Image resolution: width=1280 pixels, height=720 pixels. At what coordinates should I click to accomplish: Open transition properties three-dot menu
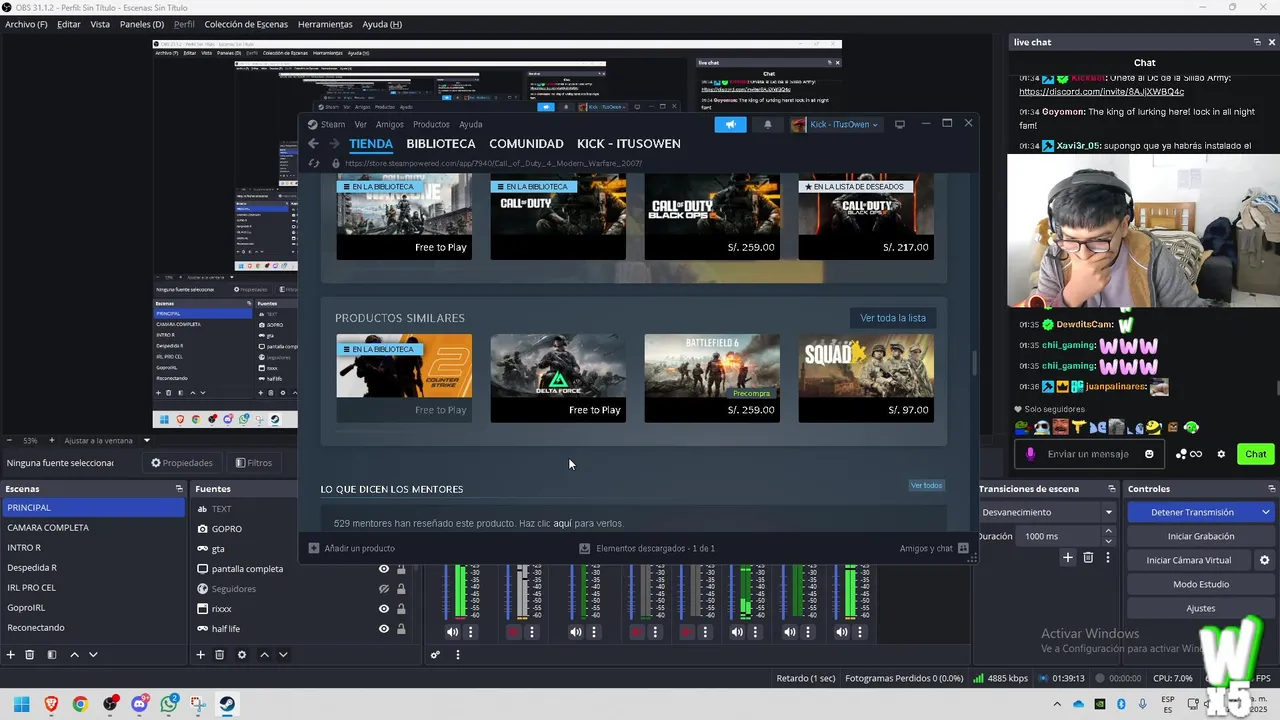[1107, 558]
